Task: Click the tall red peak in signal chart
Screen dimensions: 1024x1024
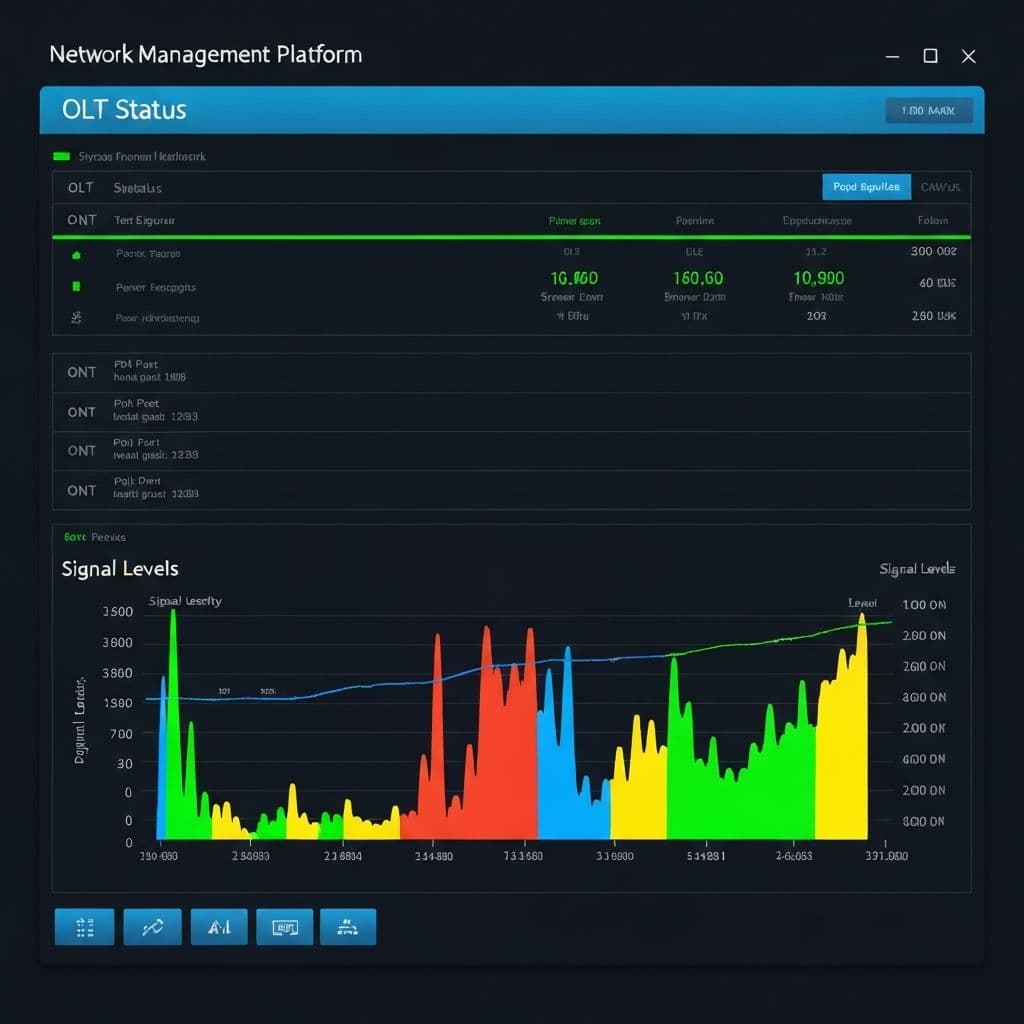Action: tap(487, 680)
